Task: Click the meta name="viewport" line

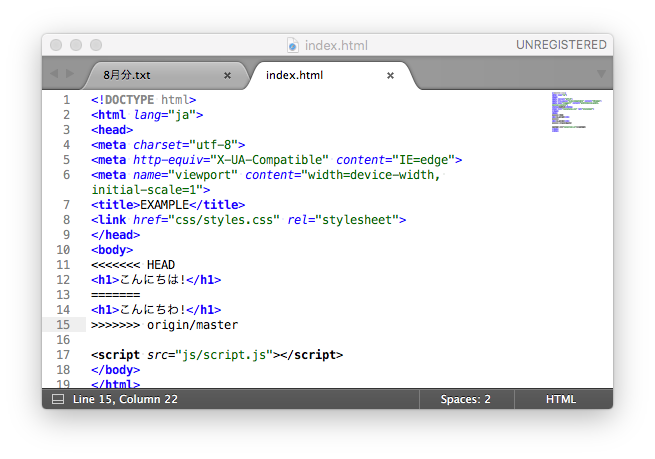Action: 266,175
